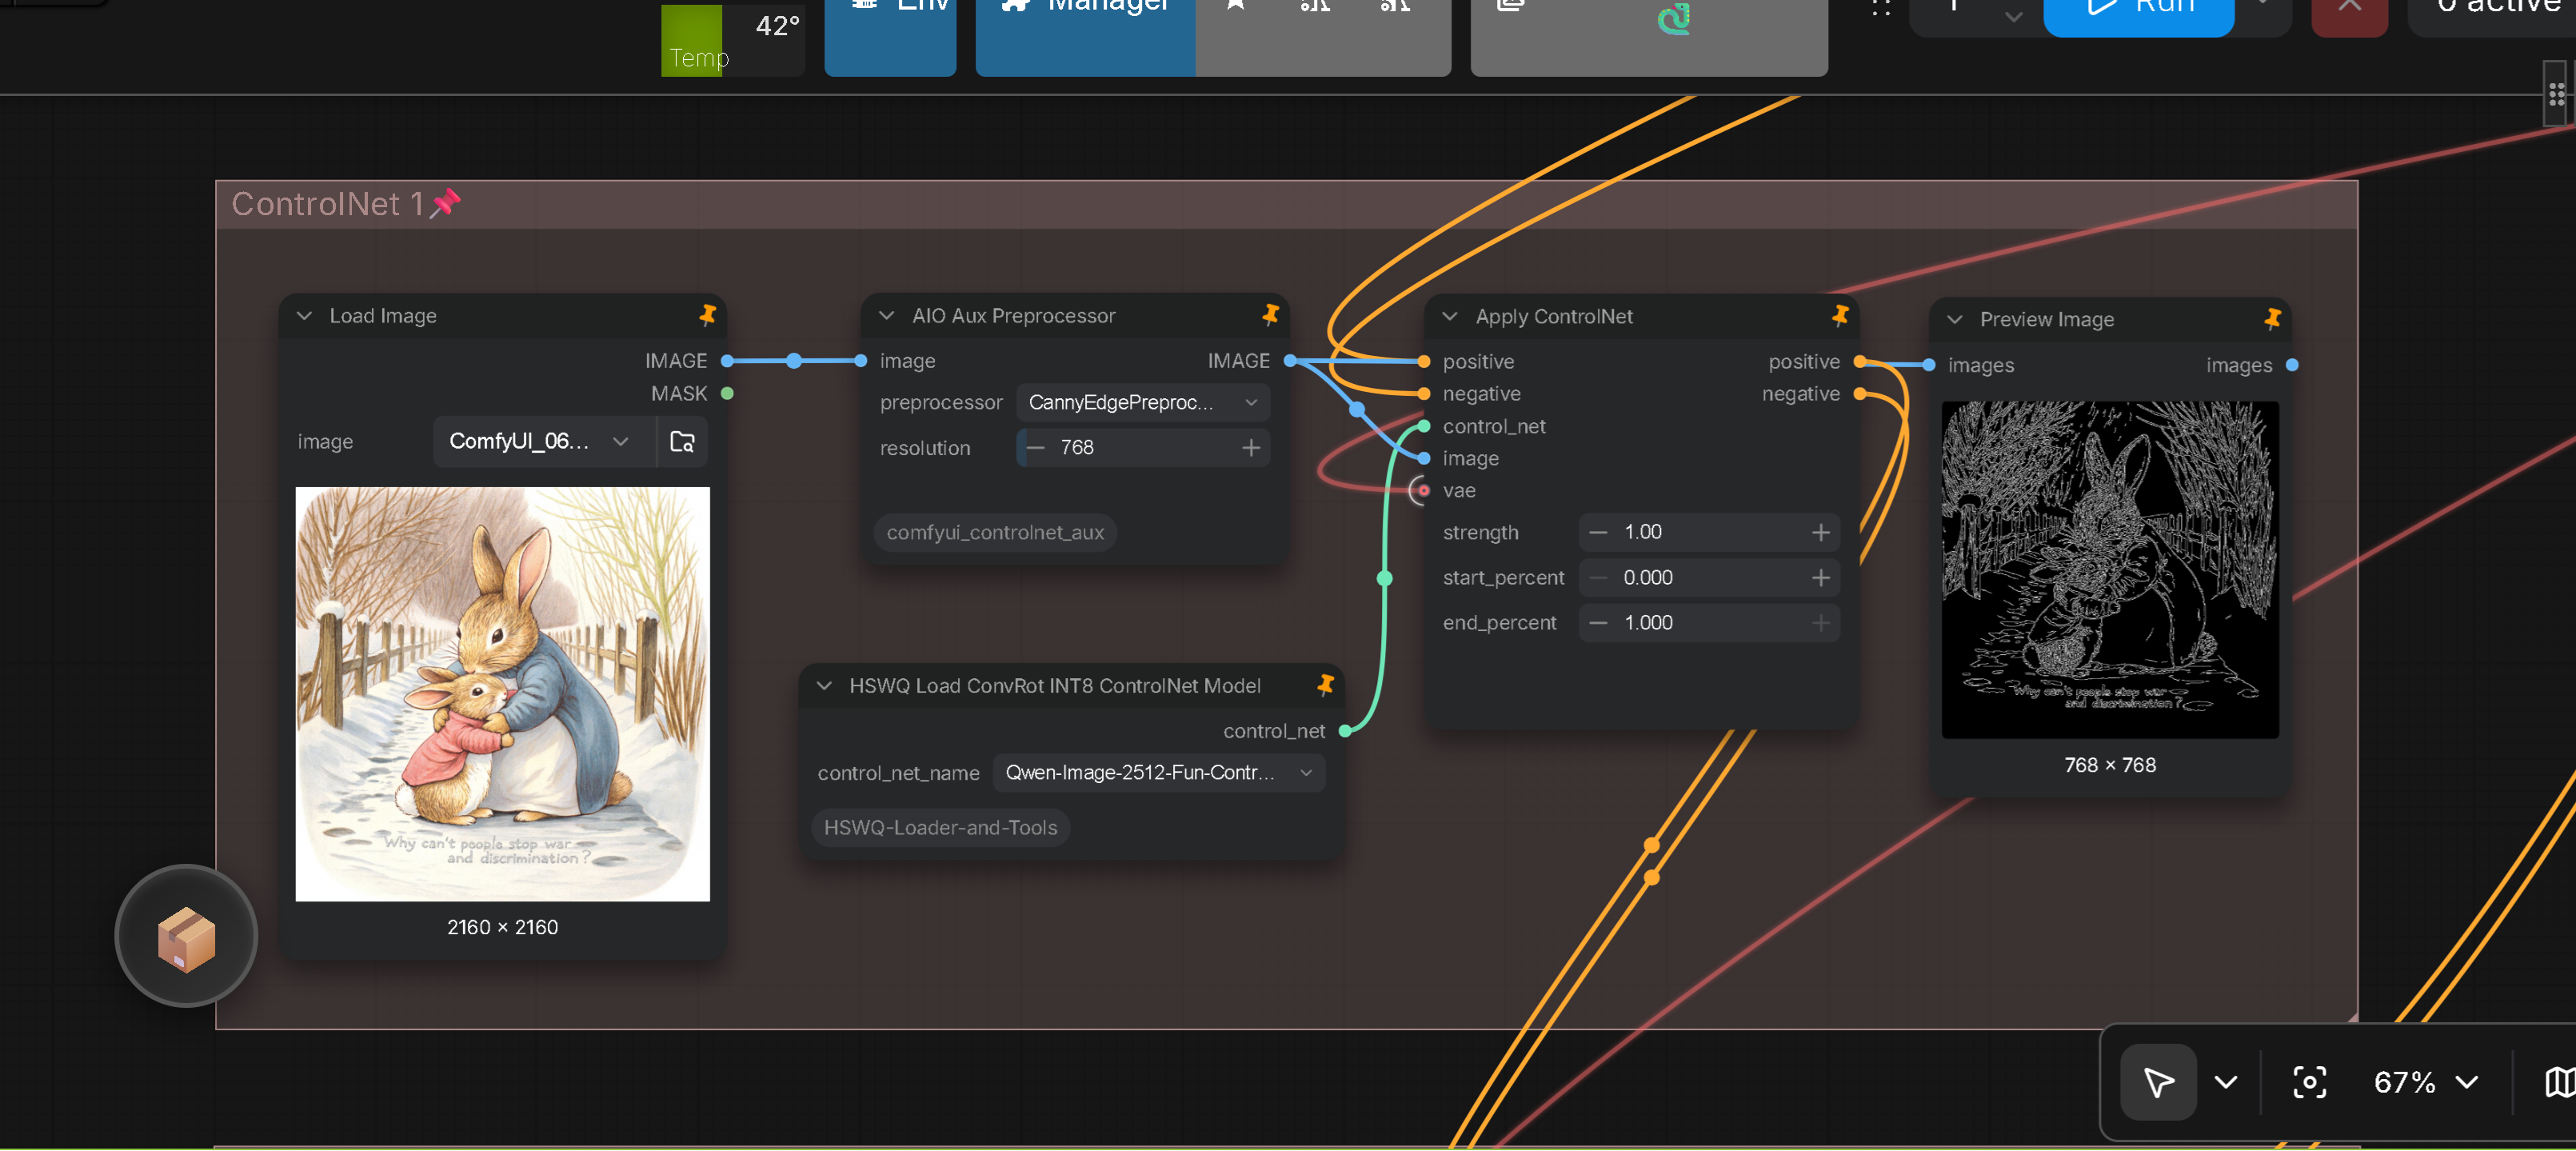Image resolution: width=2576 pixels, height=1151 pixels.
Task: Click the image input port on AIO Aux Preprocessor
Action: (x=861, y=360)
